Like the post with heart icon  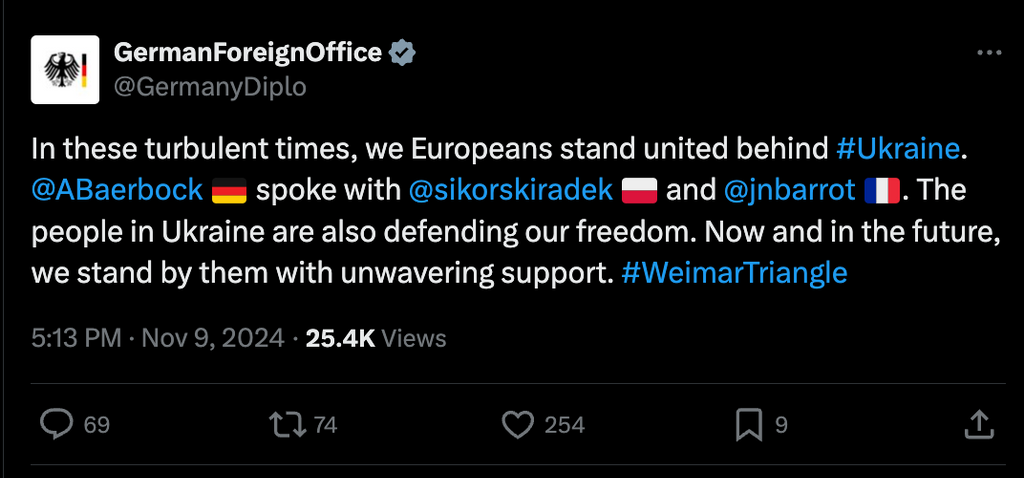click(518, 425)
